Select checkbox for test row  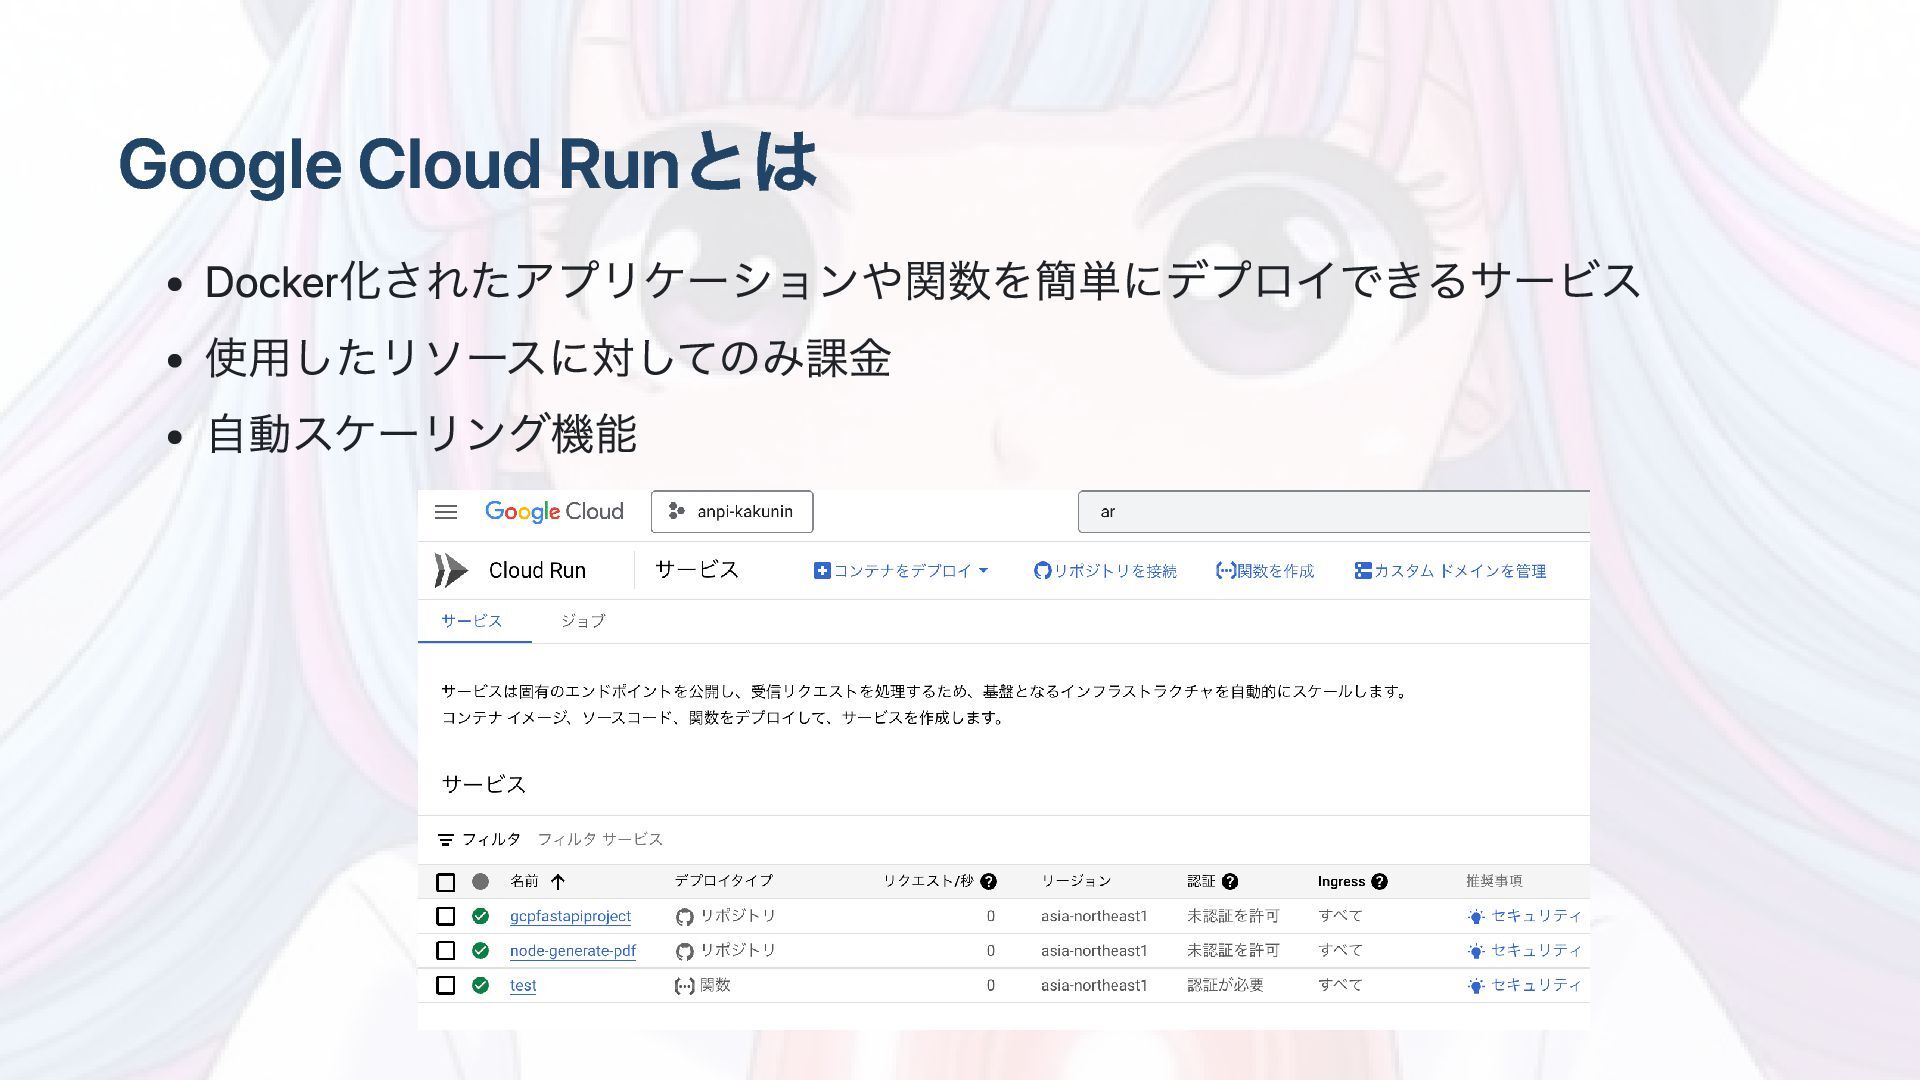click(x=446, y=986)
